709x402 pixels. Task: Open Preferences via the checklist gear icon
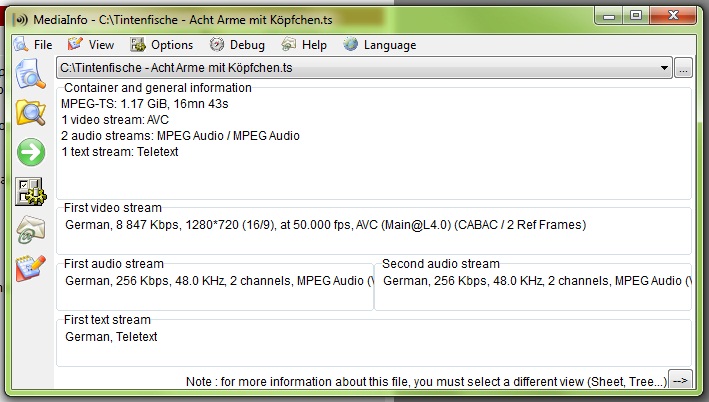click(30, 192)
